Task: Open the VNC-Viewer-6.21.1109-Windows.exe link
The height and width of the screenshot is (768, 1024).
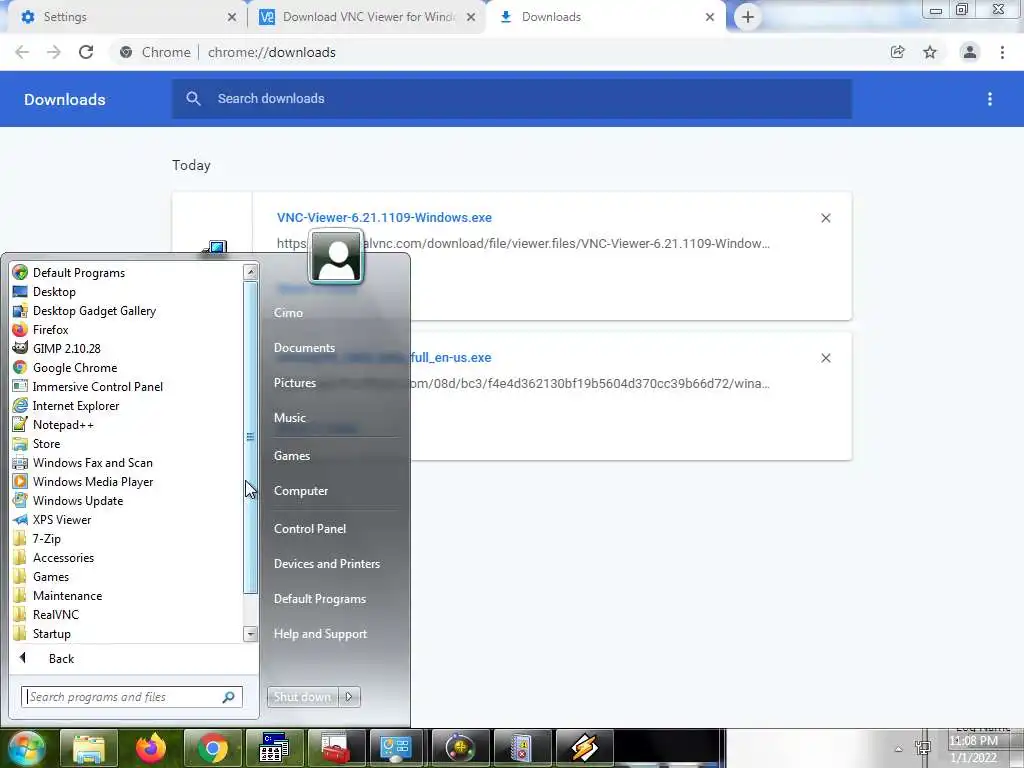Action: (384, 217)
